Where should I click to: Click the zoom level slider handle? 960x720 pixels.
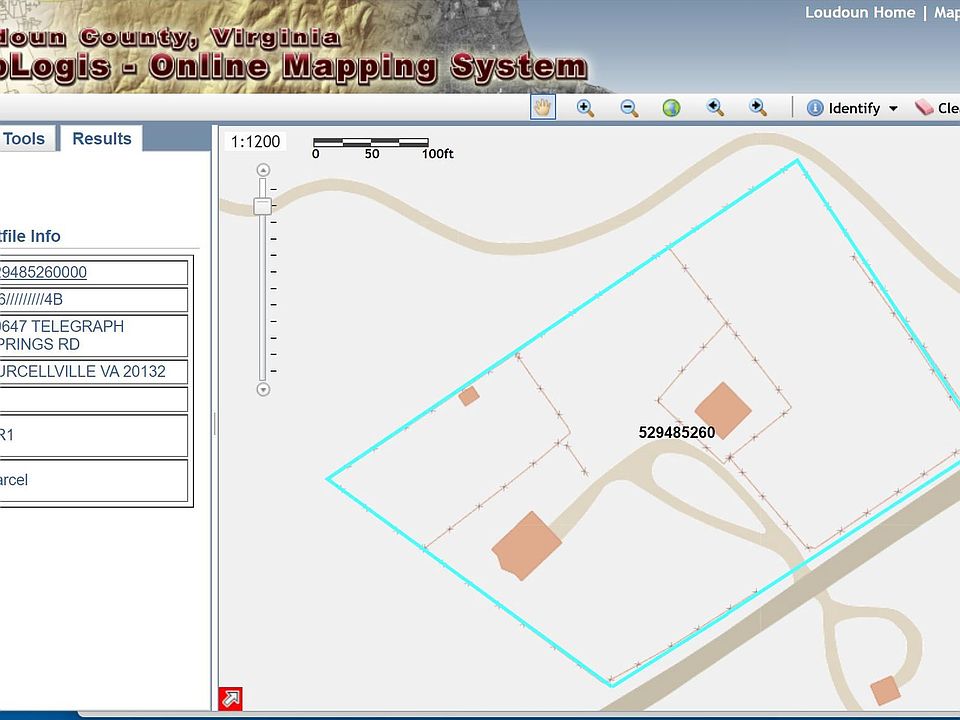(263, 206)
